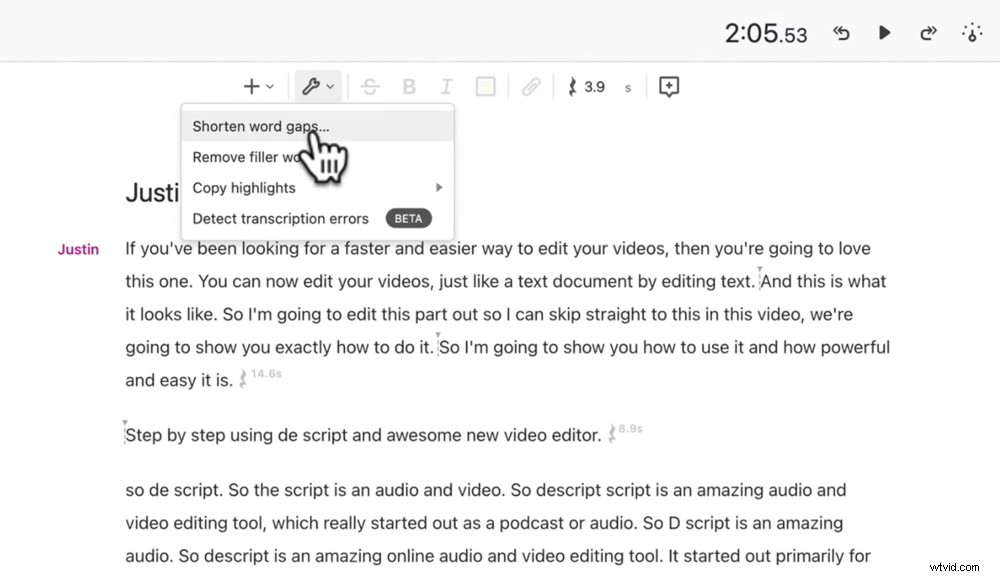Click the paperclip attachment icon
1000x577 pixels.
pyautogui.click(x=531, y=86)
